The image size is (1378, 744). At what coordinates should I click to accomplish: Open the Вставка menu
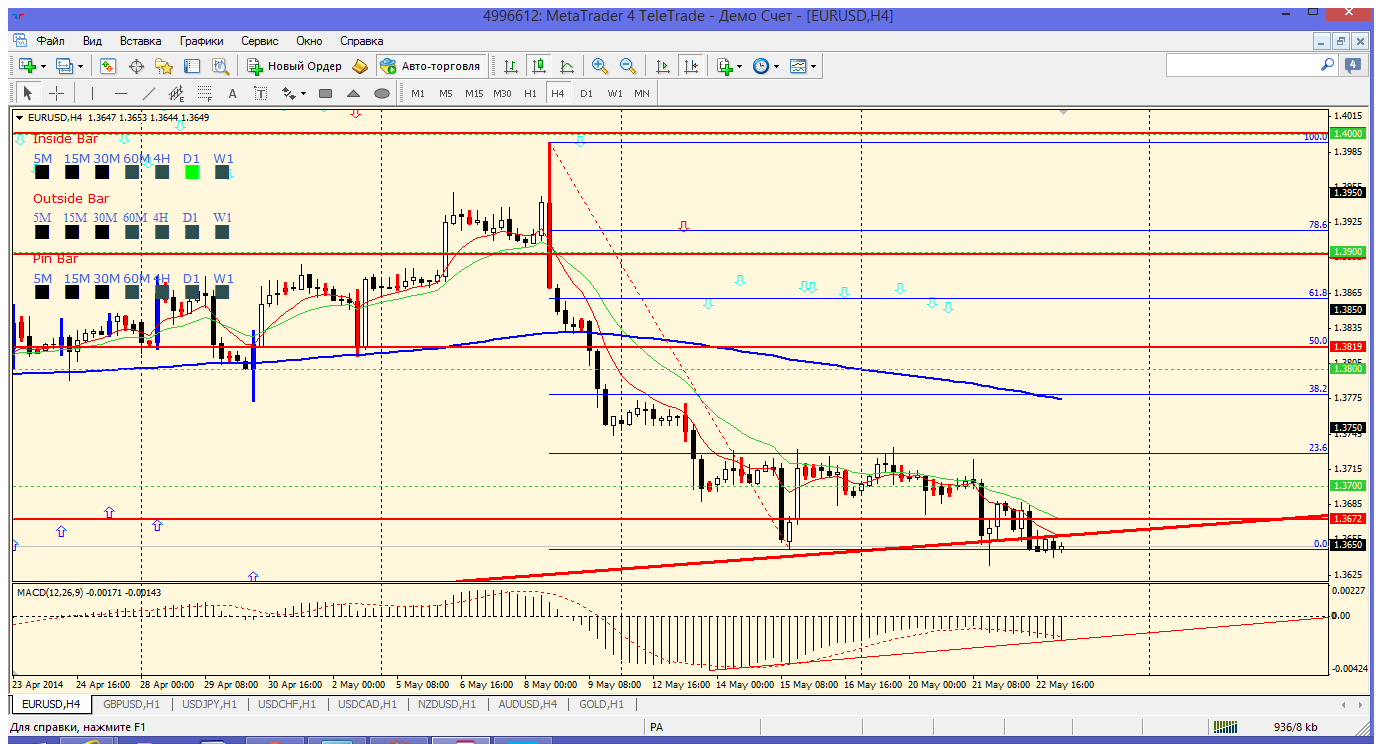pyautogui.click(x=140, y=41)
